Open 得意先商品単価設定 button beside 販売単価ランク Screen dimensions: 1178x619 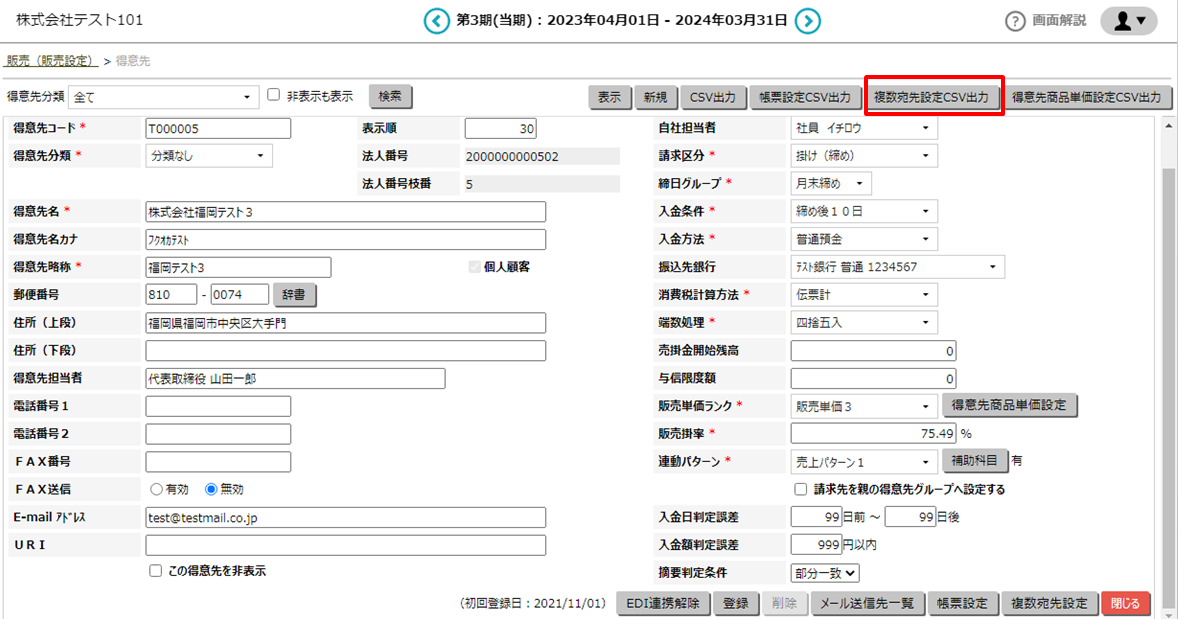1009,406
